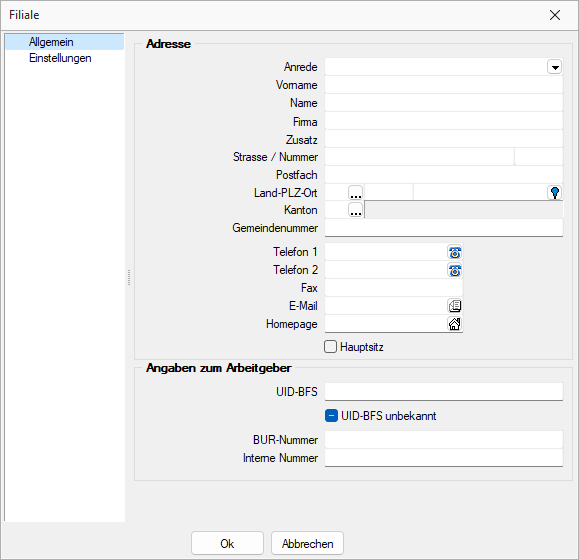Select the Gemeindenummer input field
This screenshot has height=560, width=579.
tap(444, 228)
